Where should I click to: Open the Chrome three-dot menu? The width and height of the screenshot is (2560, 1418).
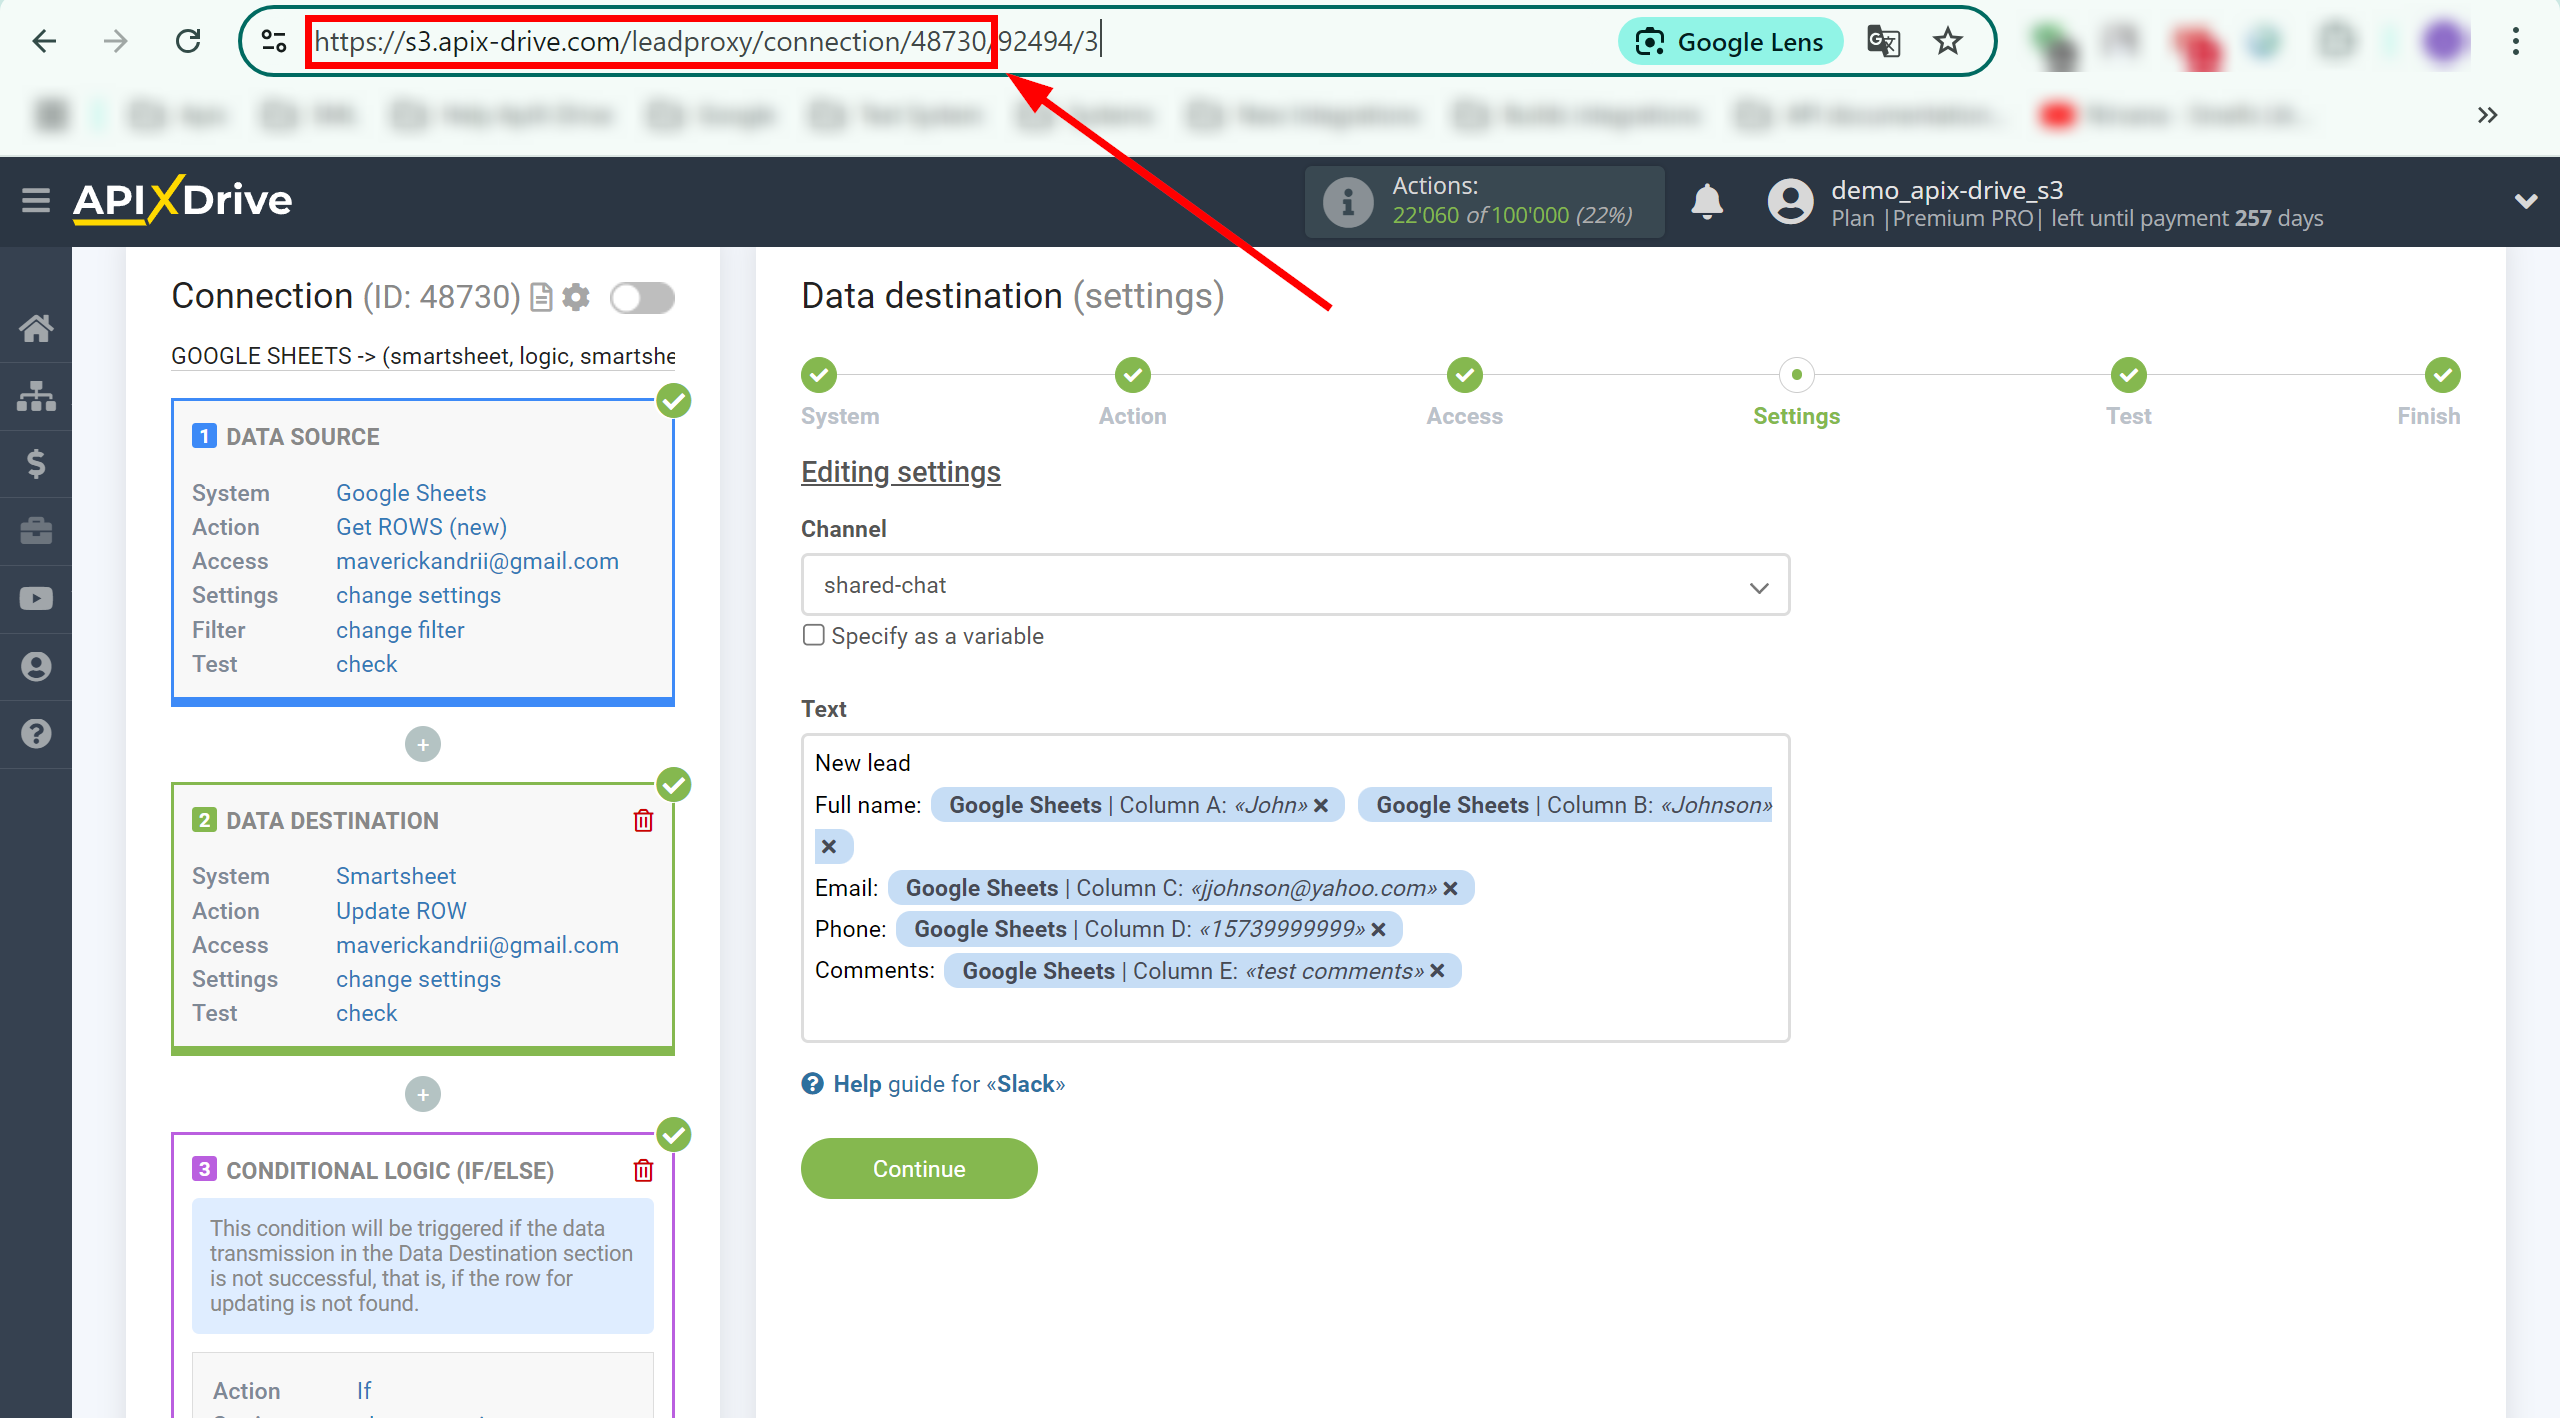[x=2515, y=41]
